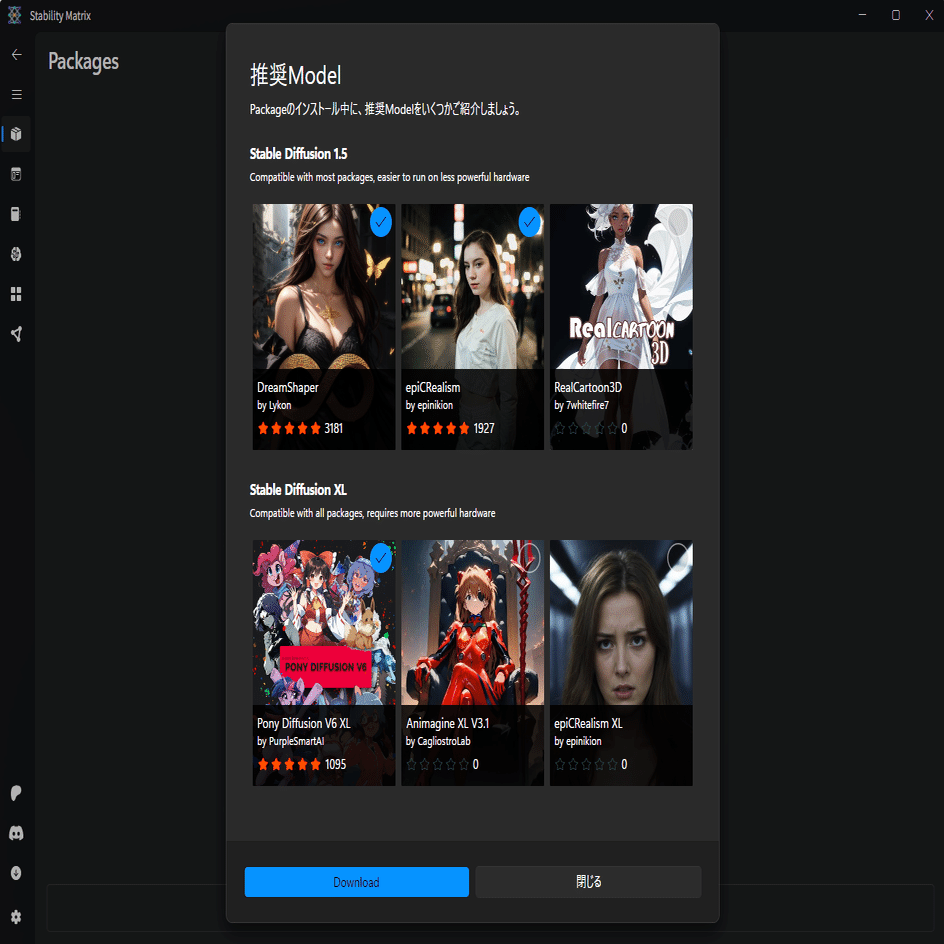Screen dimensions: 944x944
Task: Click the RealCartoon3D model title
Action: coord(588,387)
